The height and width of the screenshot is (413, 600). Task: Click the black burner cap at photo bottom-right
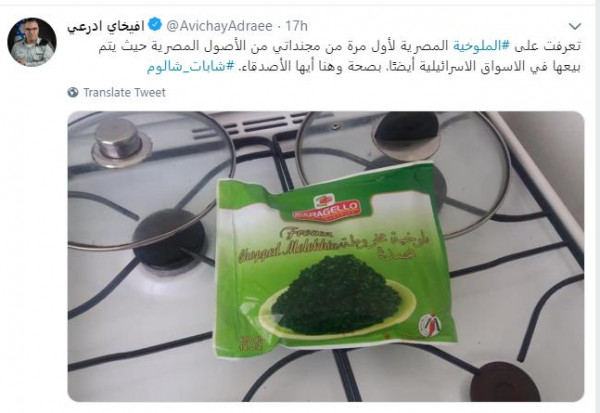point(505,381)
